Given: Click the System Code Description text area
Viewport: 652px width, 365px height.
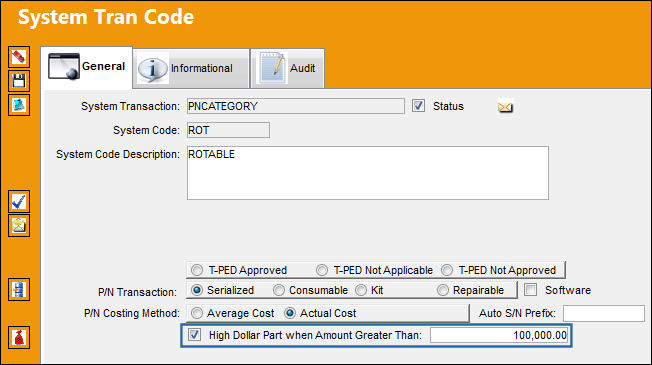Looking at the screenshot, I should click(368, 173).
